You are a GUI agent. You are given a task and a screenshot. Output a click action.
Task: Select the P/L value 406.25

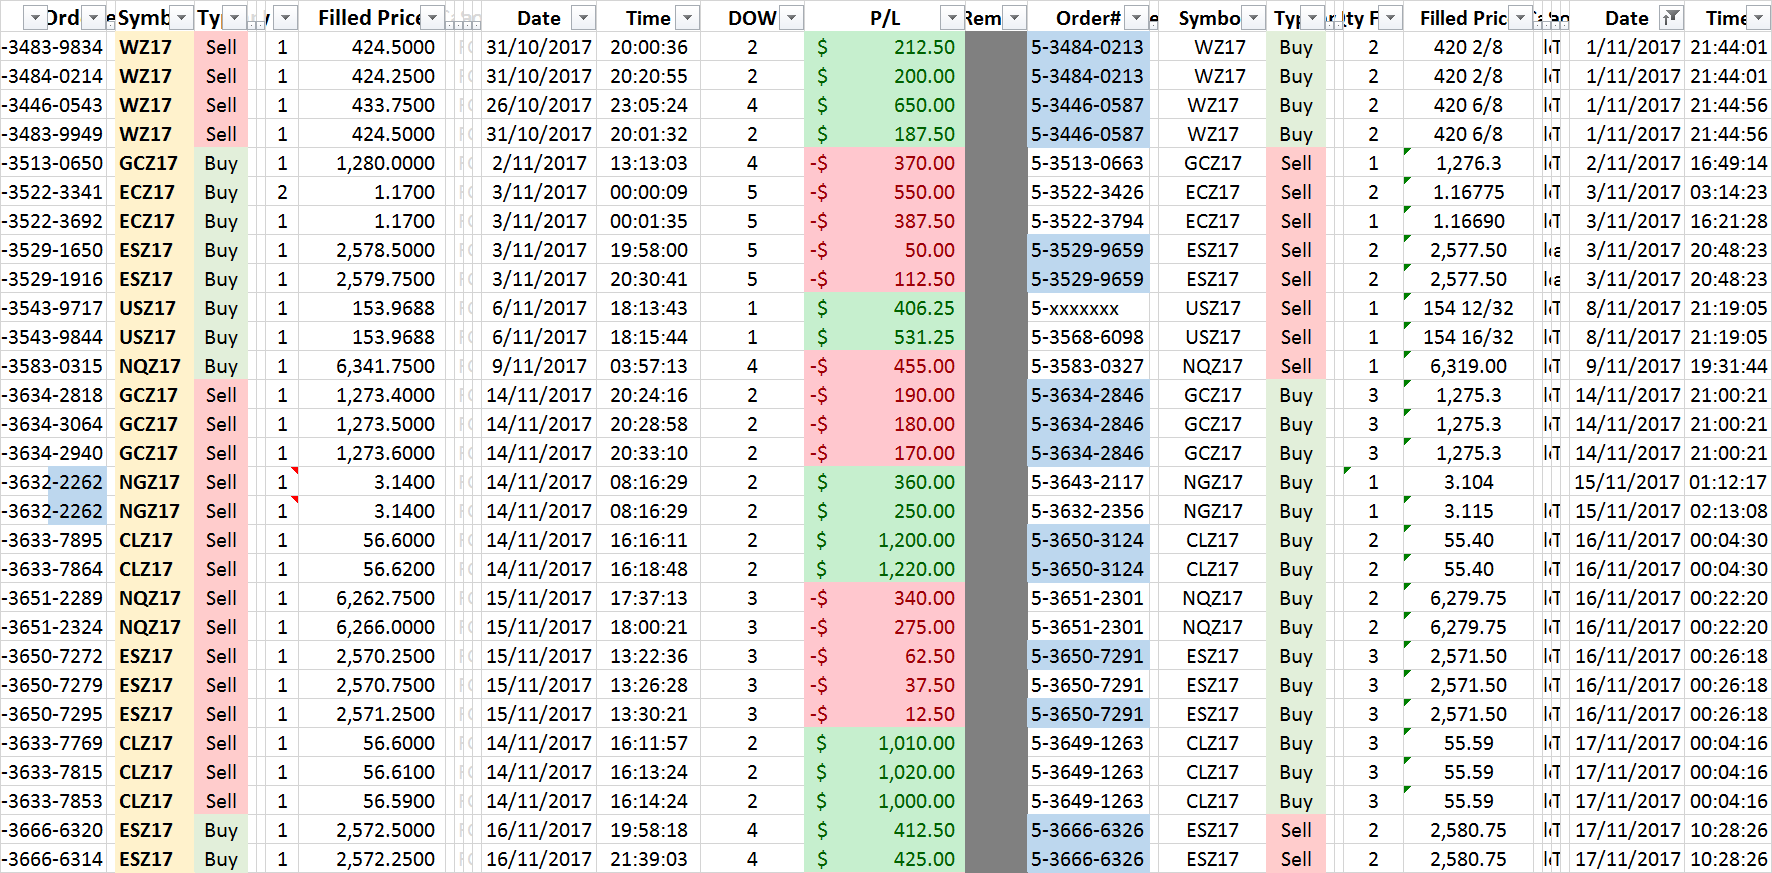tap(885, 308)
